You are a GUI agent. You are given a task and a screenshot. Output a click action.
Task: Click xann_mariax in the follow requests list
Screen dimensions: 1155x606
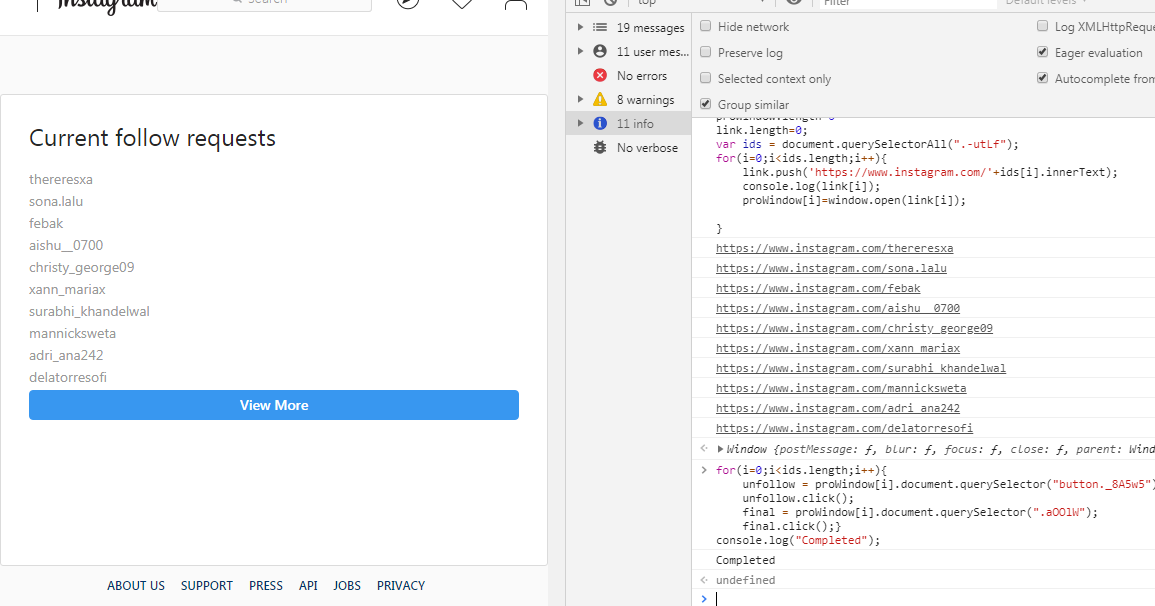pos(67,289)
